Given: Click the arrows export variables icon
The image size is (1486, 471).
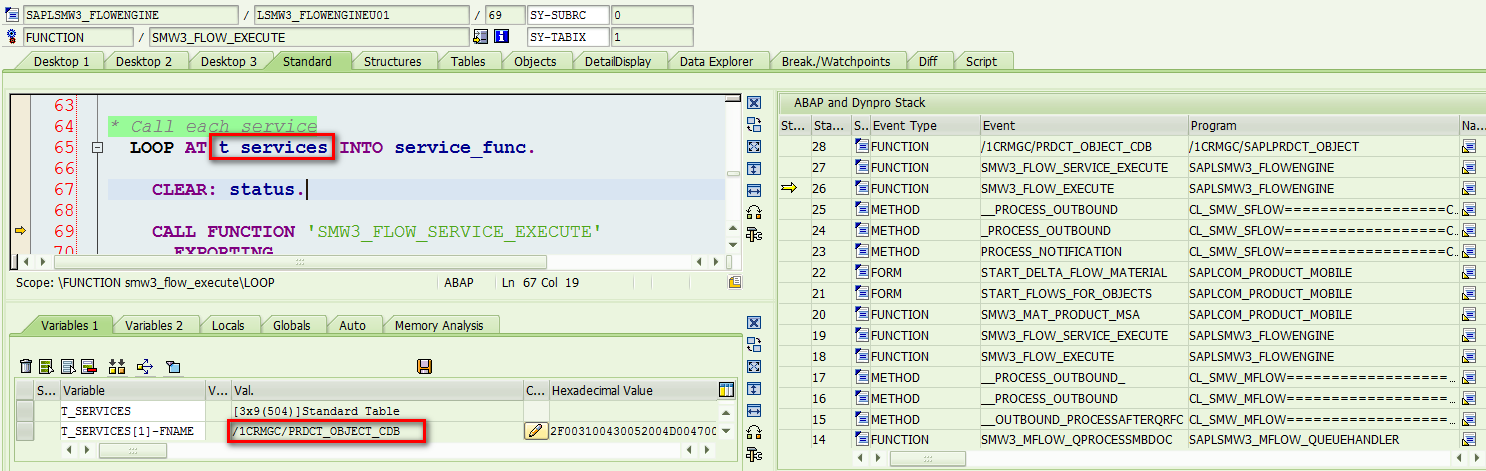Looking at the screenshot, I should click(x=145, y=366).
